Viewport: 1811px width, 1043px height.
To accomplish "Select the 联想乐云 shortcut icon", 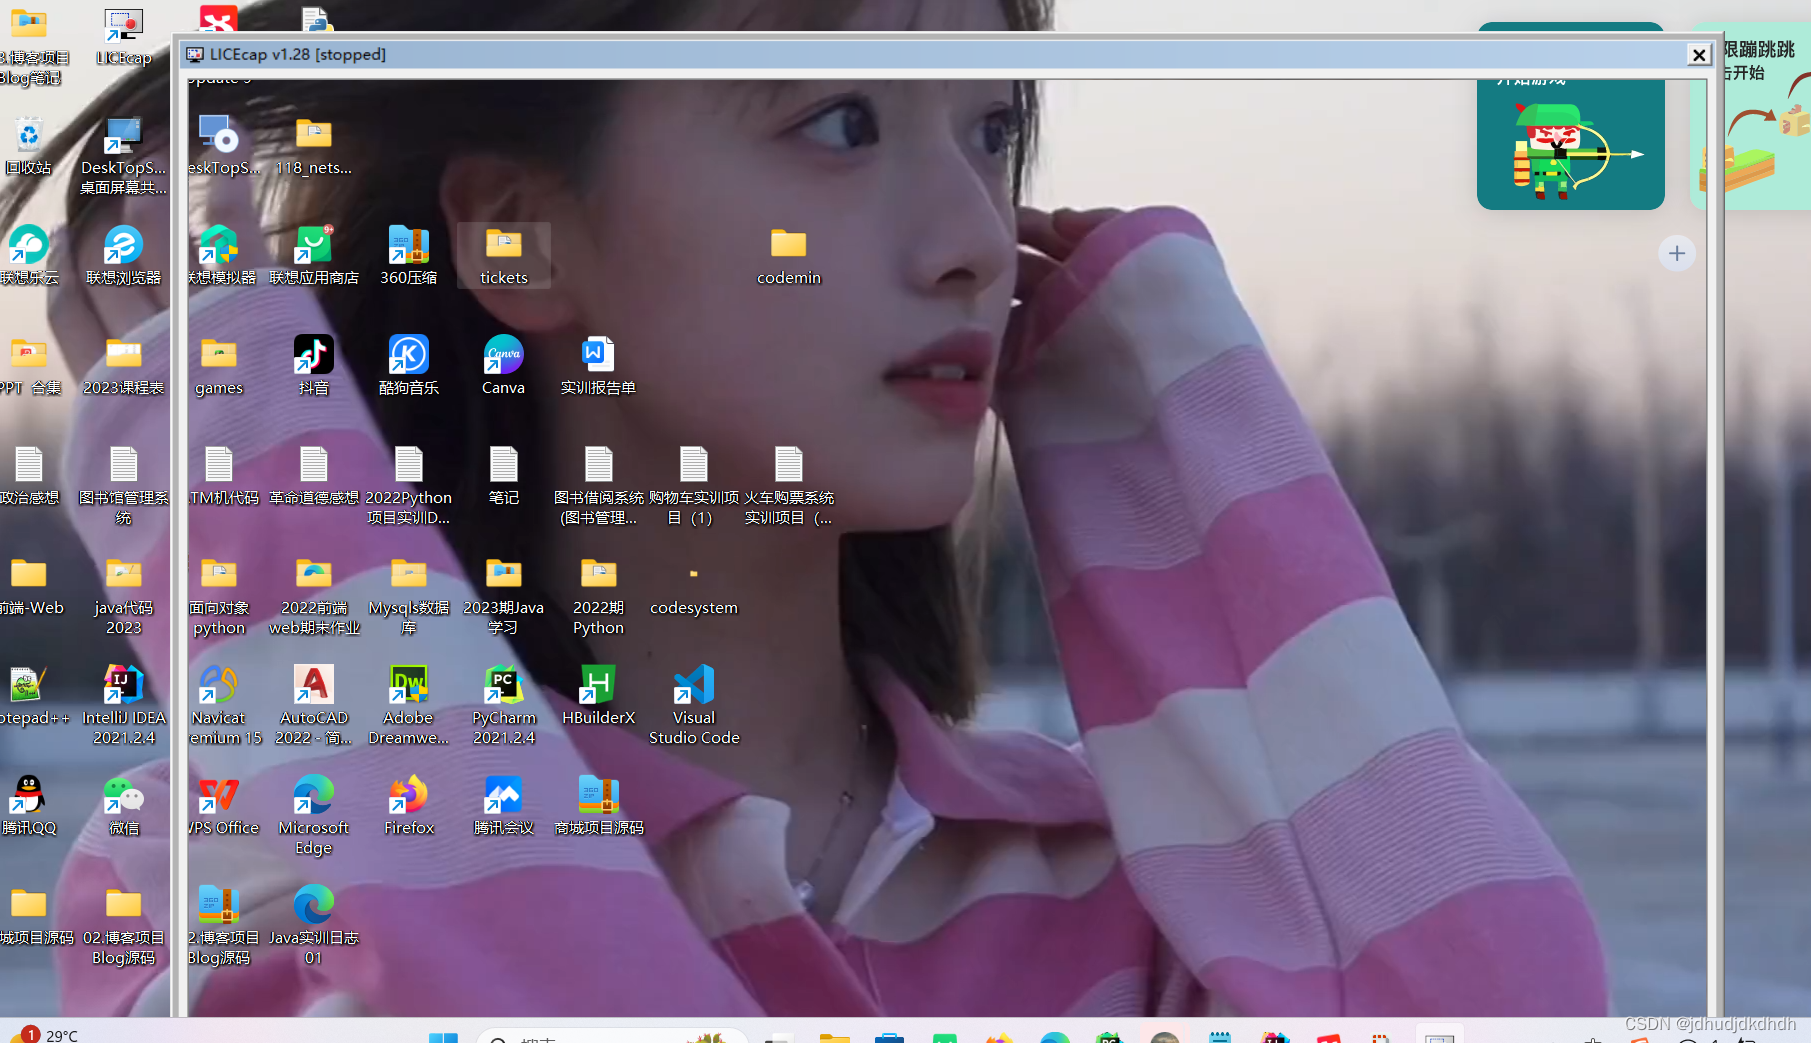I will [x=29, y=256].
